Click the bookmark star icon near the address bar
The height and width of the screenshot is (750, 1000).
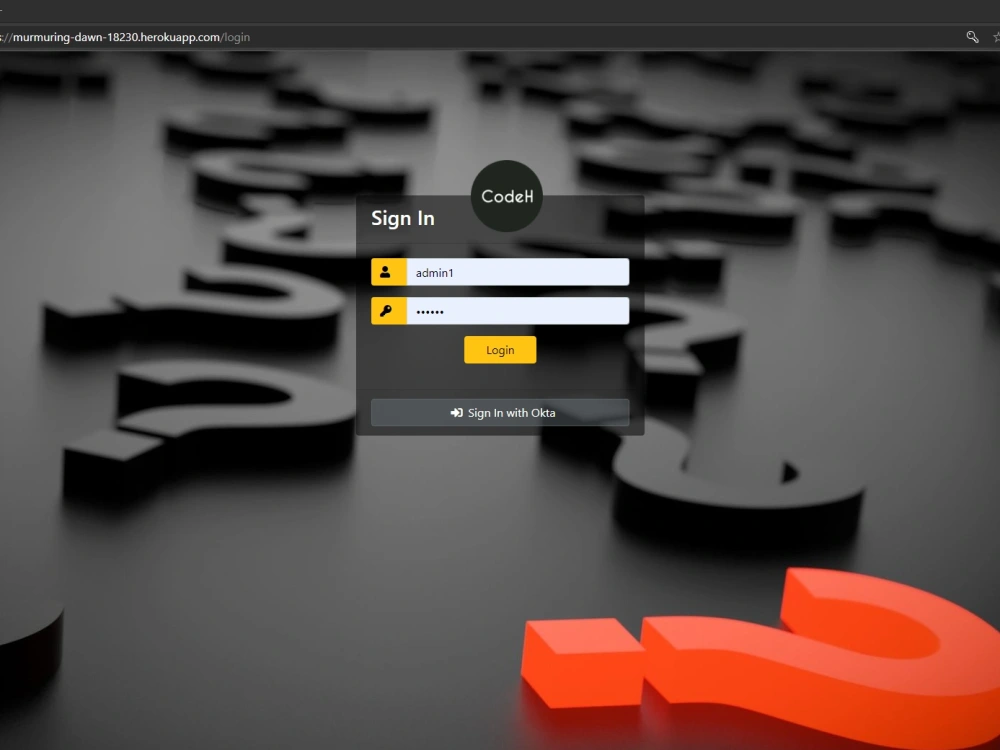(997, 37)
